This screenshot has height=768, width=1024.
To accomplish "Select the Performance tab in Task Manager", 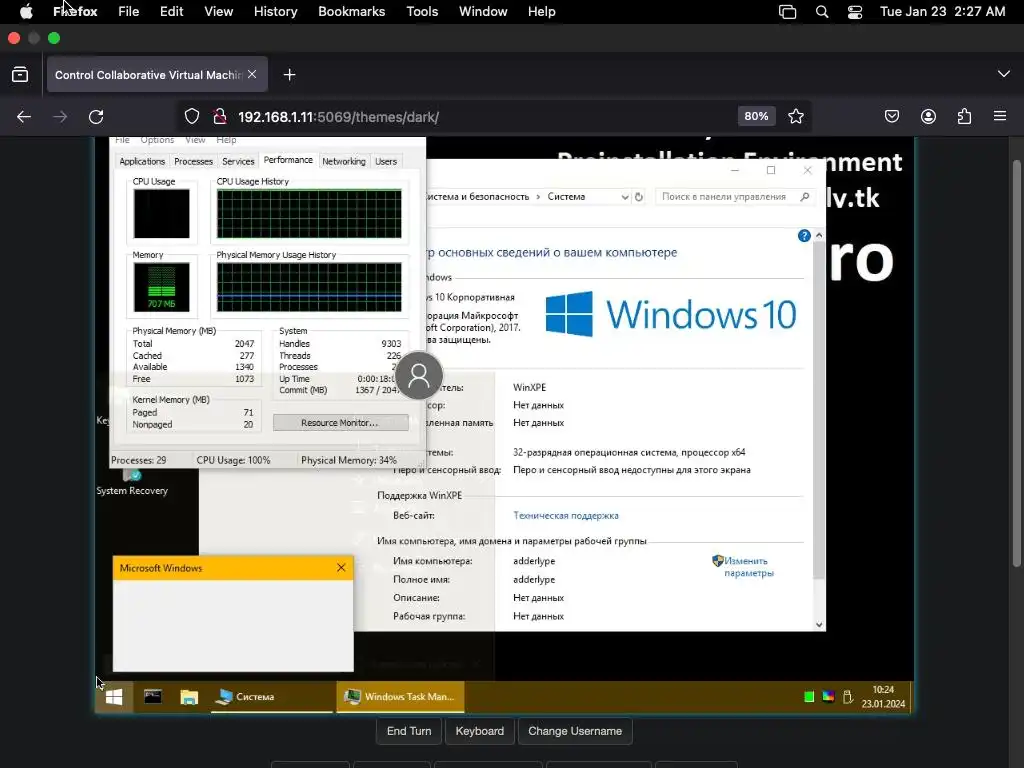I will click(288, 160).
